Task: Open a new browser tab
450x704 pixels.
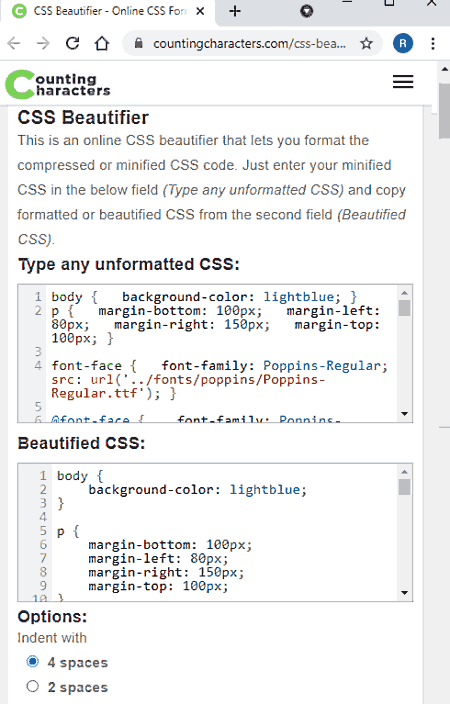Action: click(235, 11)
